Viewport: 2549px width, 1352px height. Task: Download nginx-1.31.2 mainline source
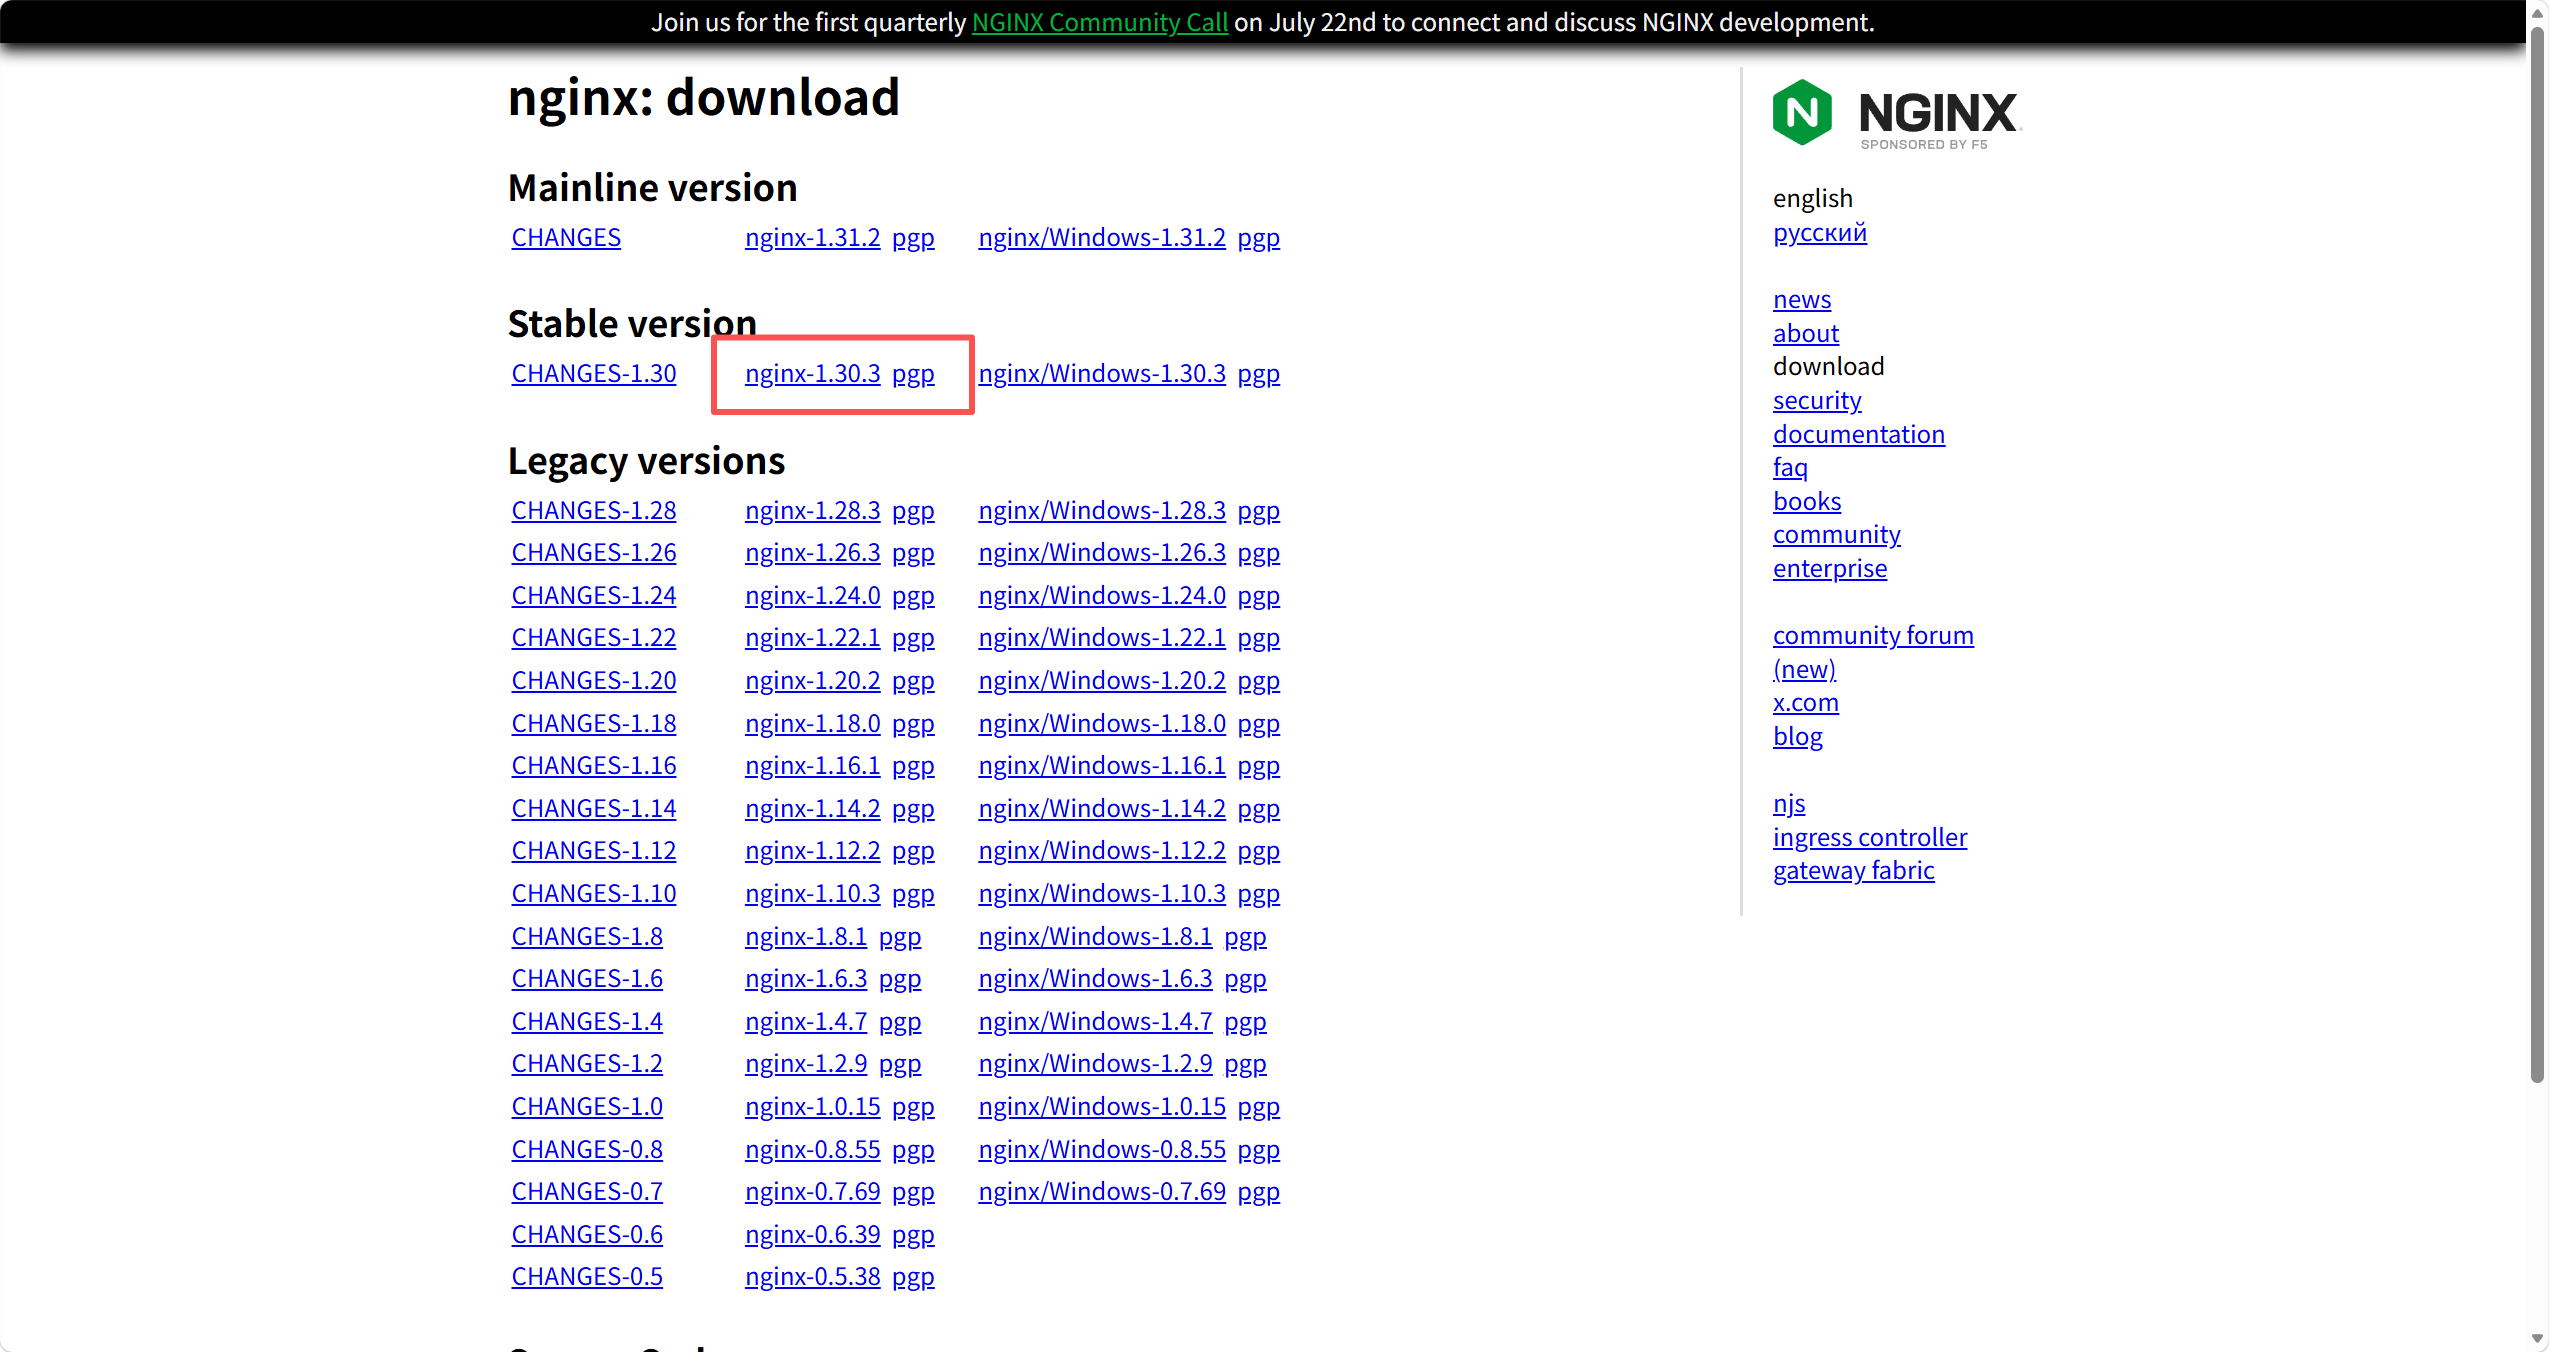pyautogui.click(x=812, y=237)
